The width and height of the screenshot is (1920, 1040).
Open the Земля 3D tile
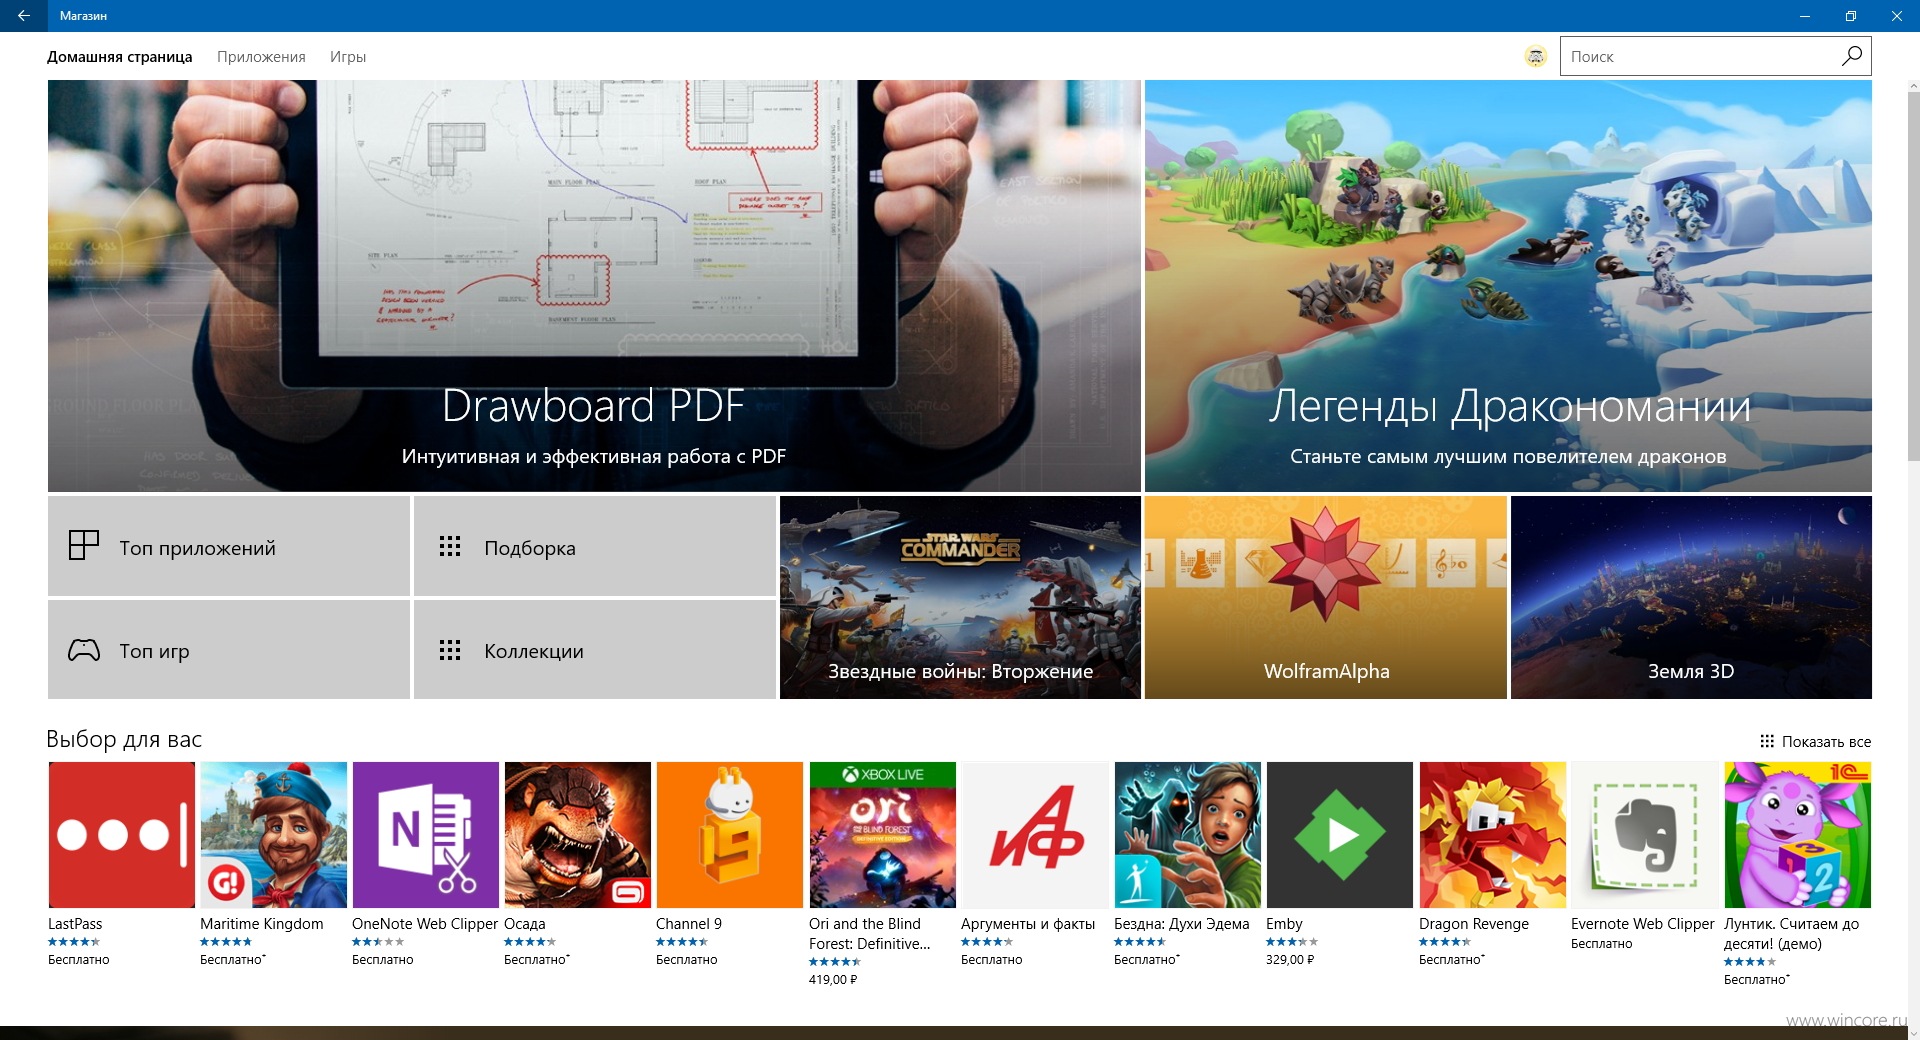[x=1691, y=597]
